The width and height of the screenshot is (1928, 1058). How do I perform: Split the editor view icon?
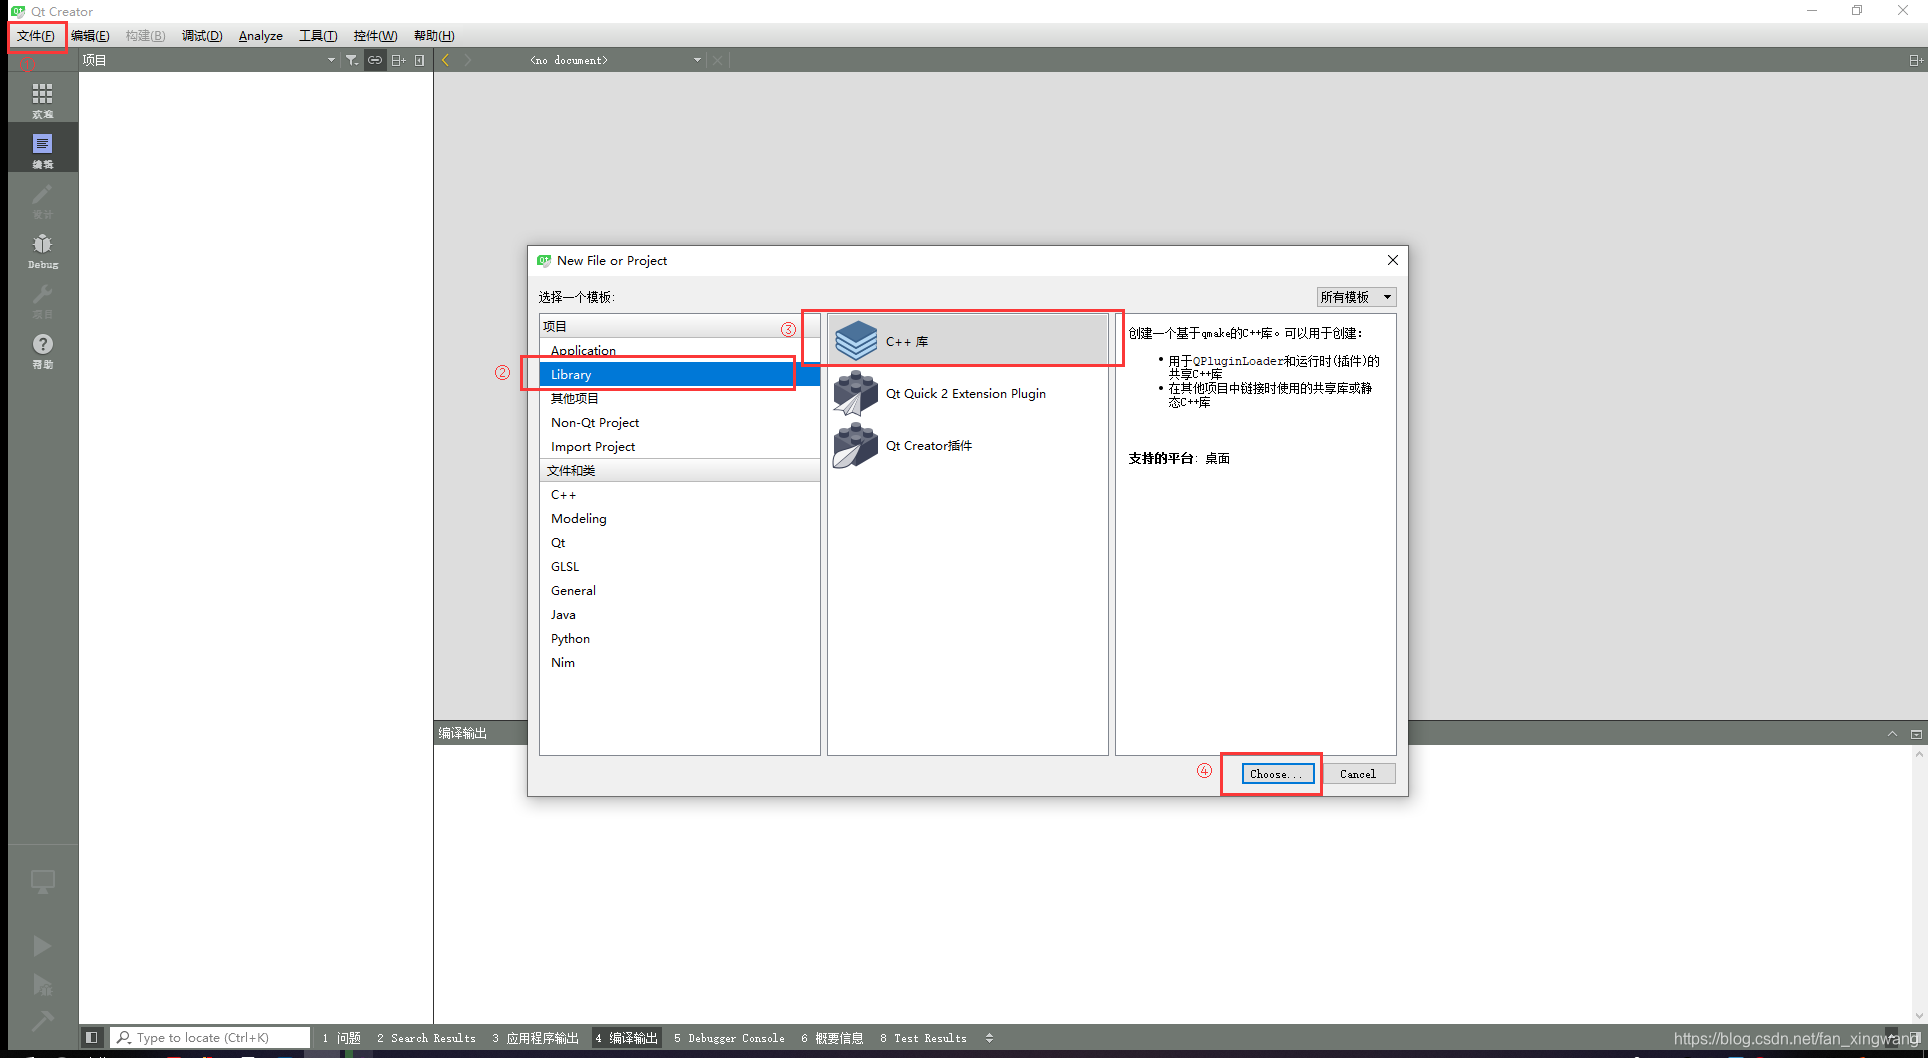[1915, 60]
